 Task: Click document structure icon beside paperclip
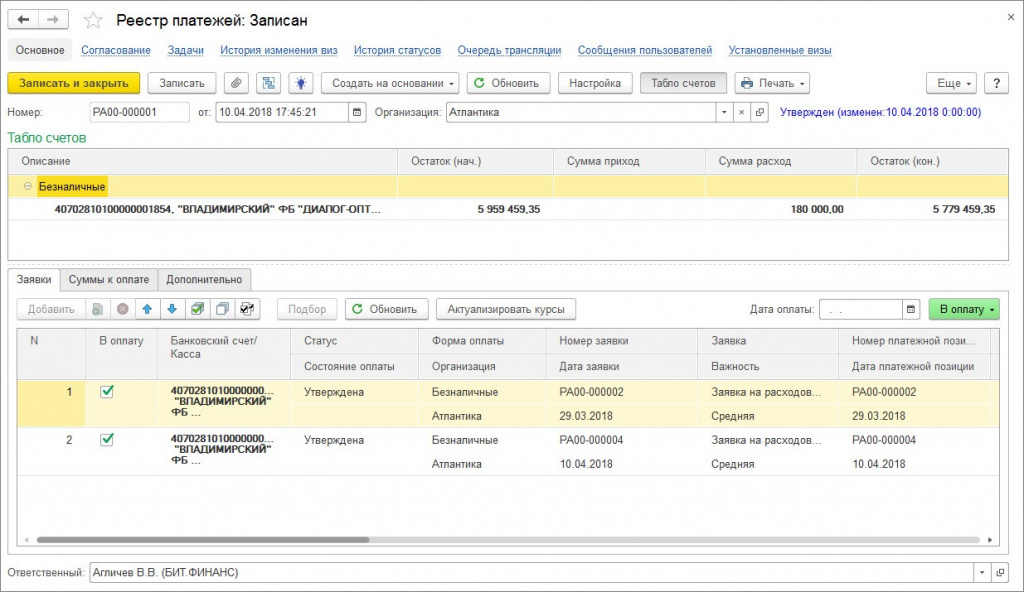[268, 83]
